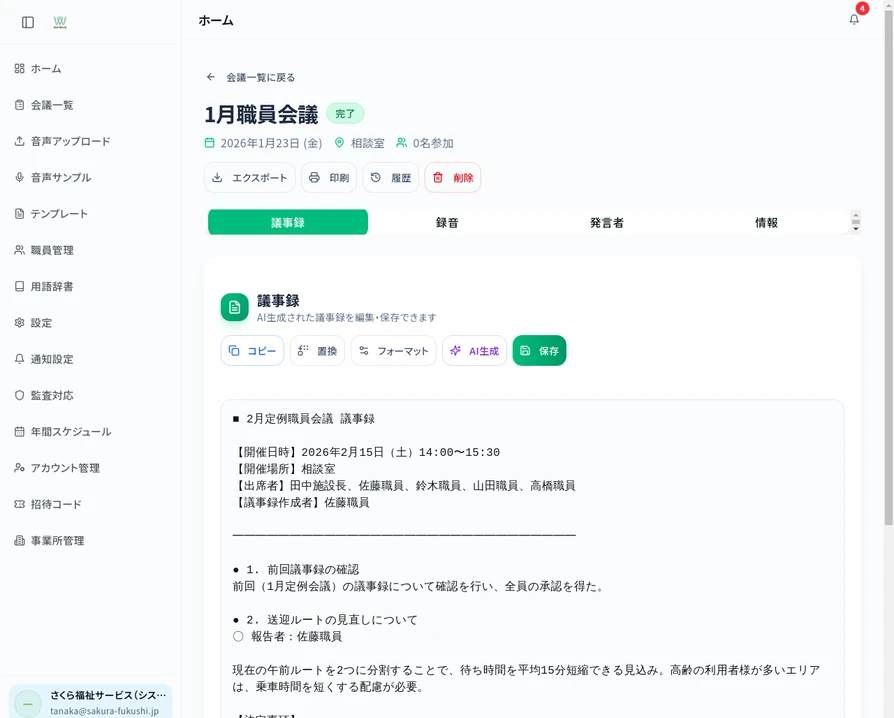Click the 1月職員会議 title
Screen dimensions: 894x718
click(x=261, y=114)
